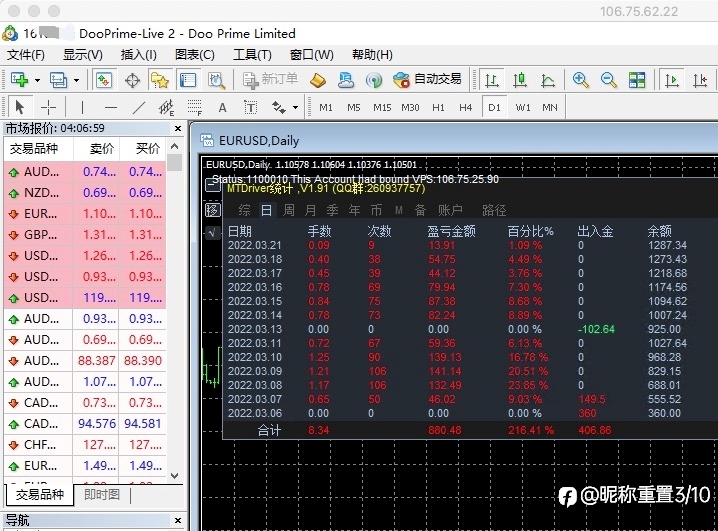
Task: Open the new chart dropdown arrow
Action: point(38,81)
